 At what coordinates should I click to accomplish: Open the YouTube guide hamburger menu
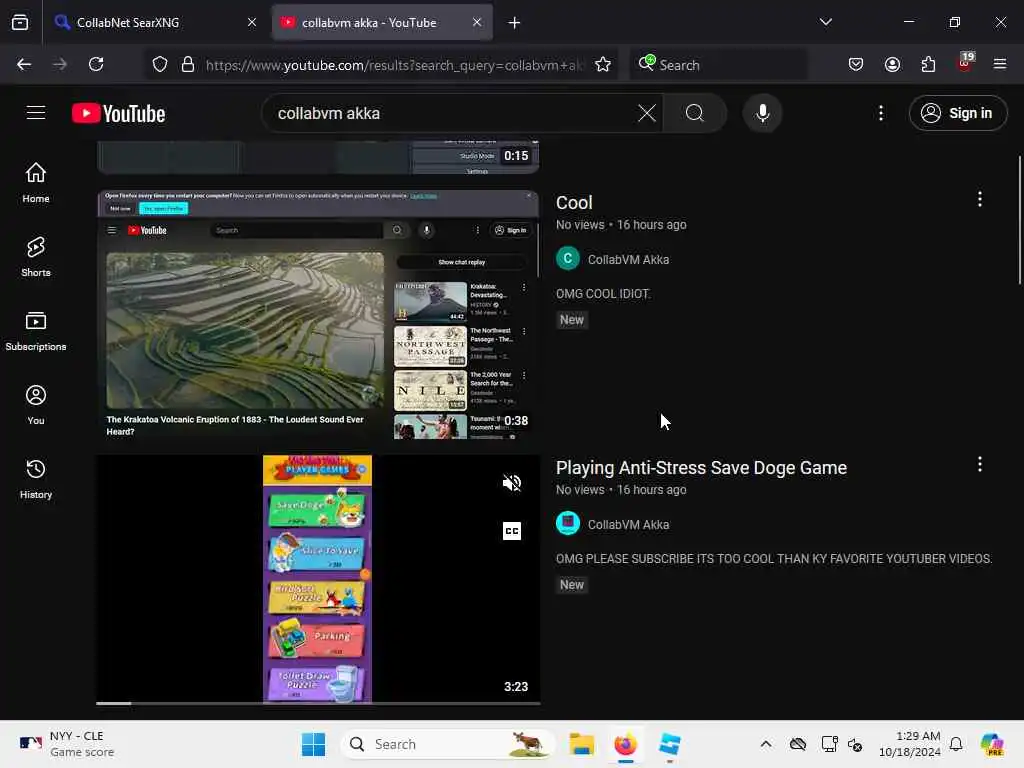click(x=36, y=113)
